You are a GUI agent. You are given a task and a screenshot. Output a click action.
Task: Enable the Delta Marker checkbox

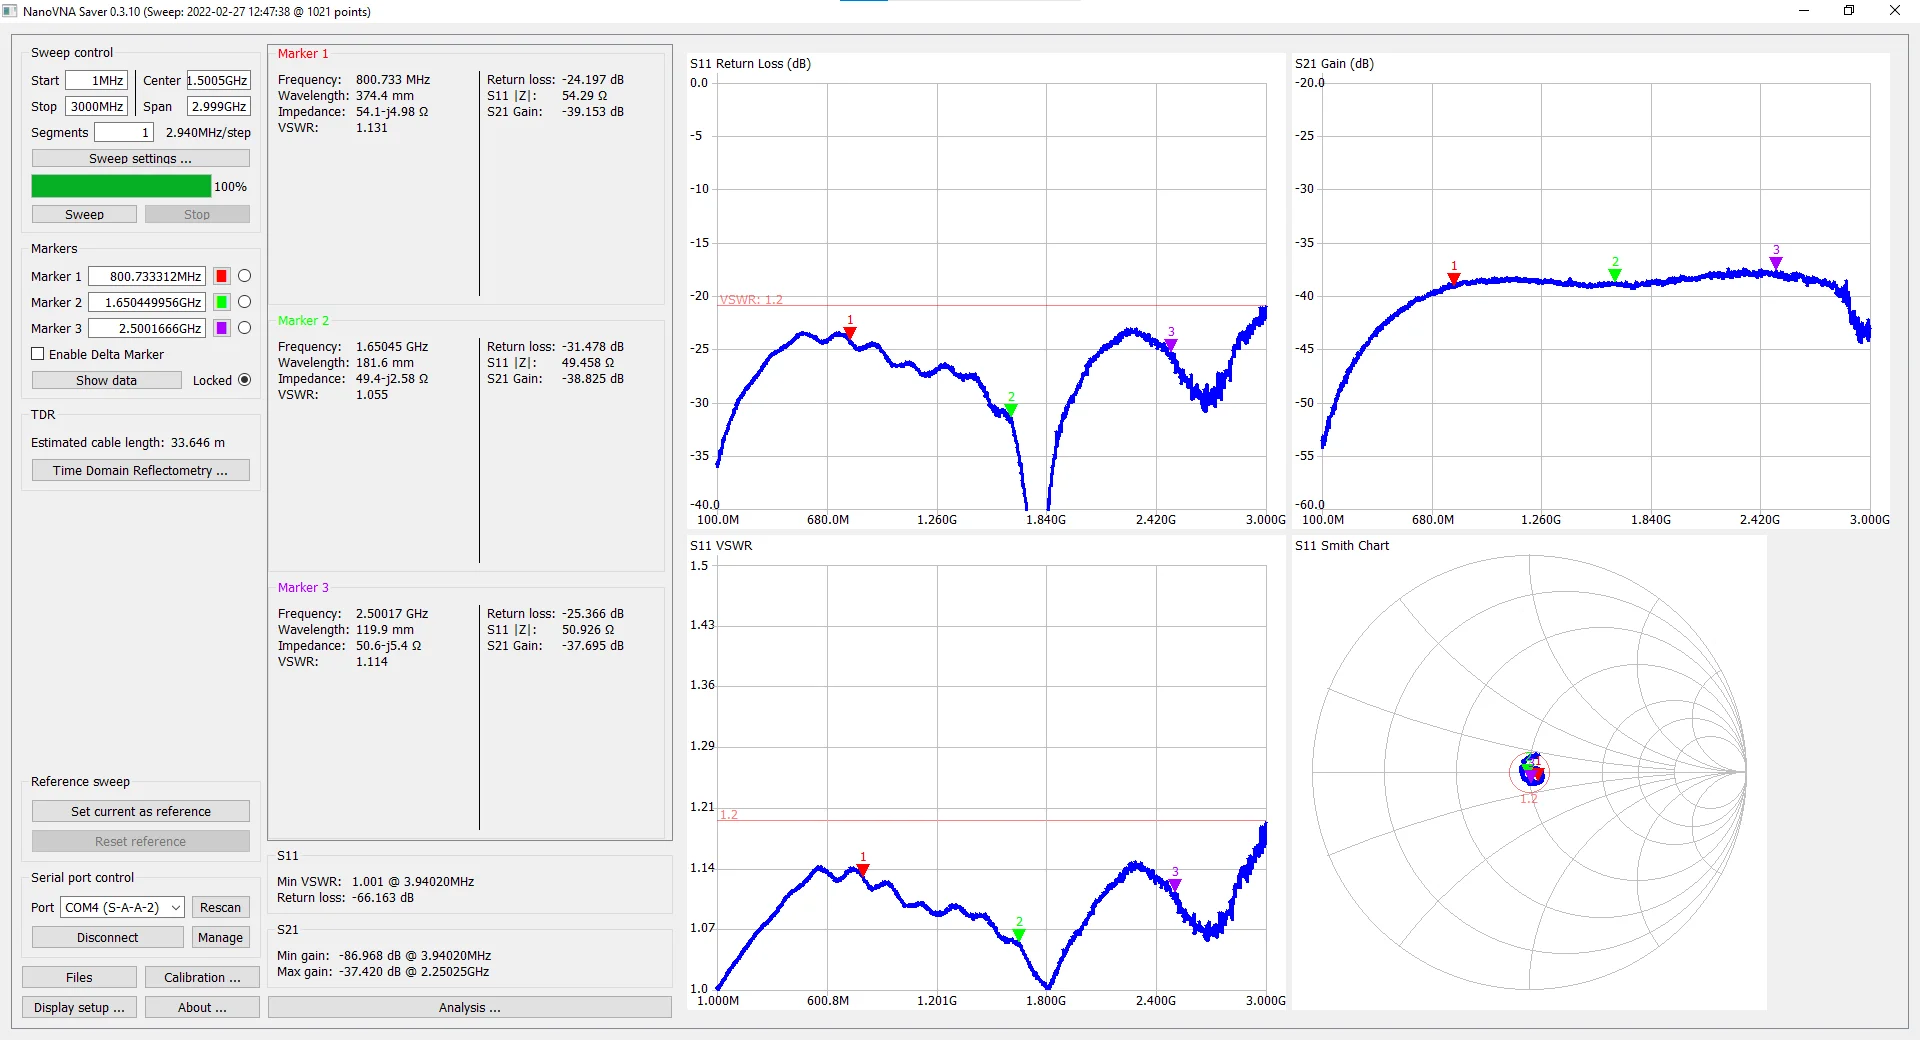tap(38, 354)
